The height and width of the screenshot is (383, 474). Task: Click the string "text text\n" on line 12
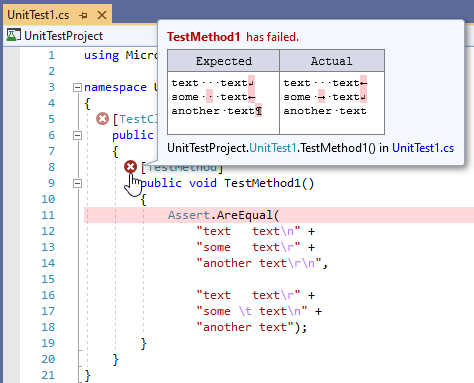(248, 231)
